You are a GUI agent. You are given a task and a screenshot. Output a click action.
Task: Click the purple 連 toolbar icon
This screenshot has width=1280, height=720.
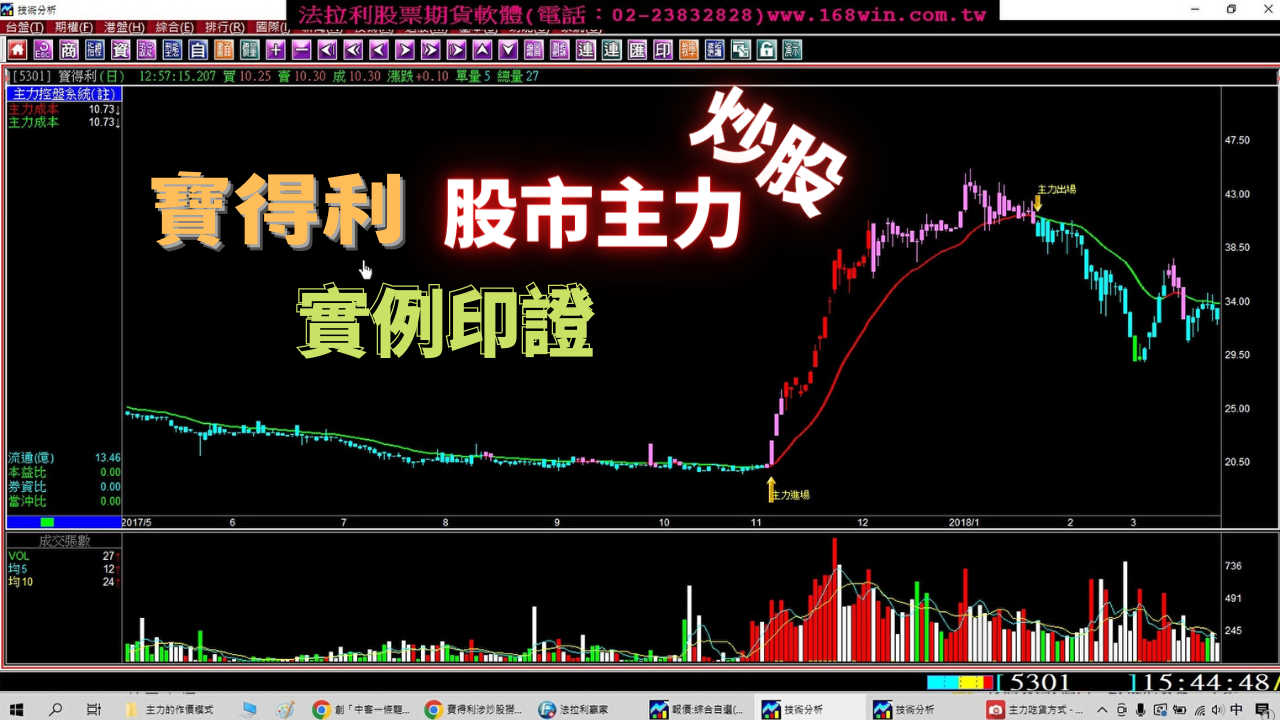coord(586,50)
